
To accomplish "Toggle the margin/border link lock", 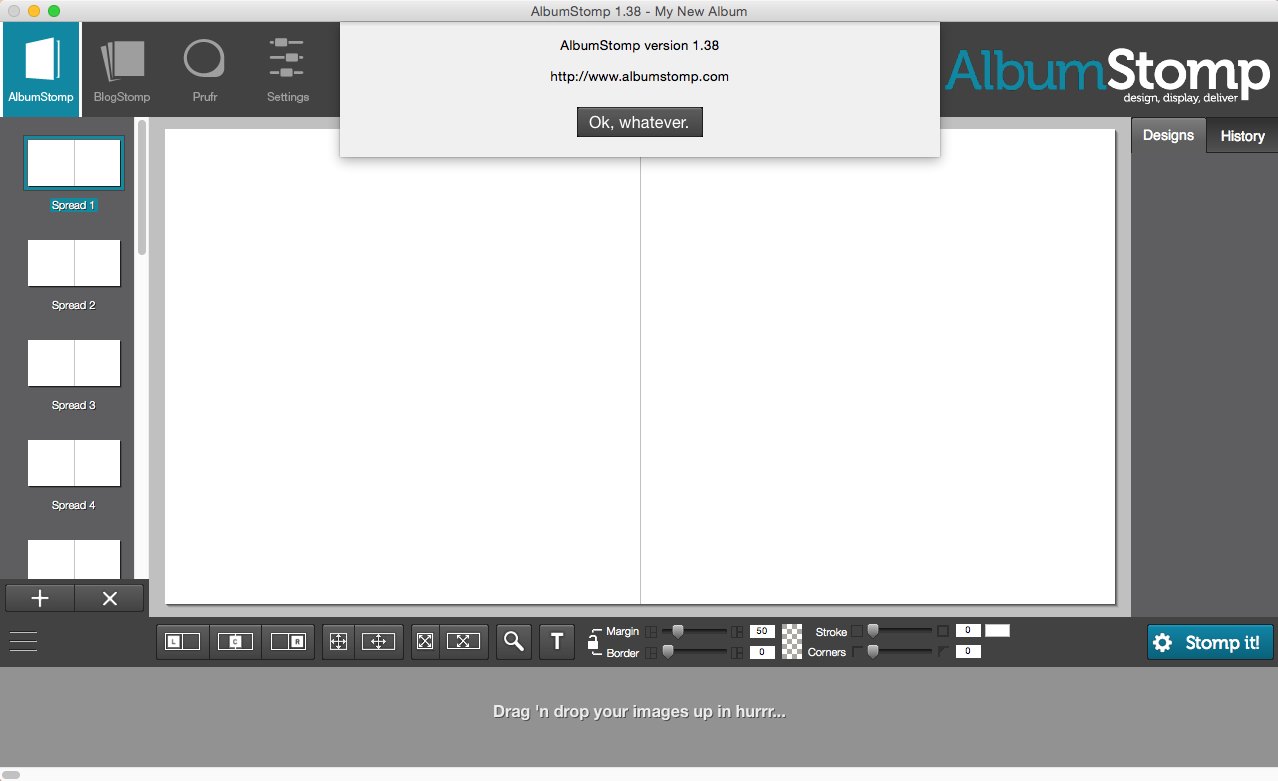I will pyautogui.click(x=594, y=642).
